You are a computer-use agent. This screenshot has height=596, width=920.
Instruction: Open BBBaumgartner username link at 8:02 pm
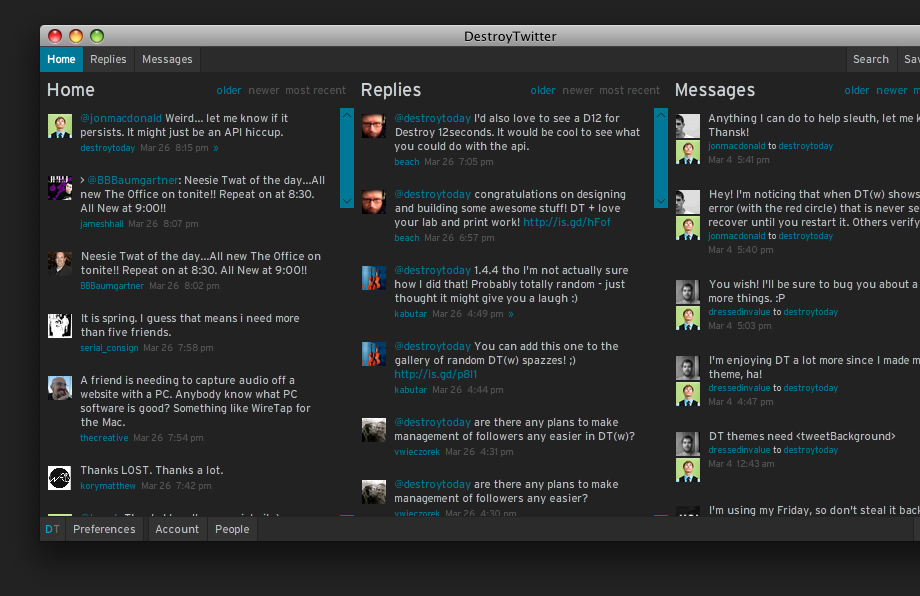click(x=112, y=286)
